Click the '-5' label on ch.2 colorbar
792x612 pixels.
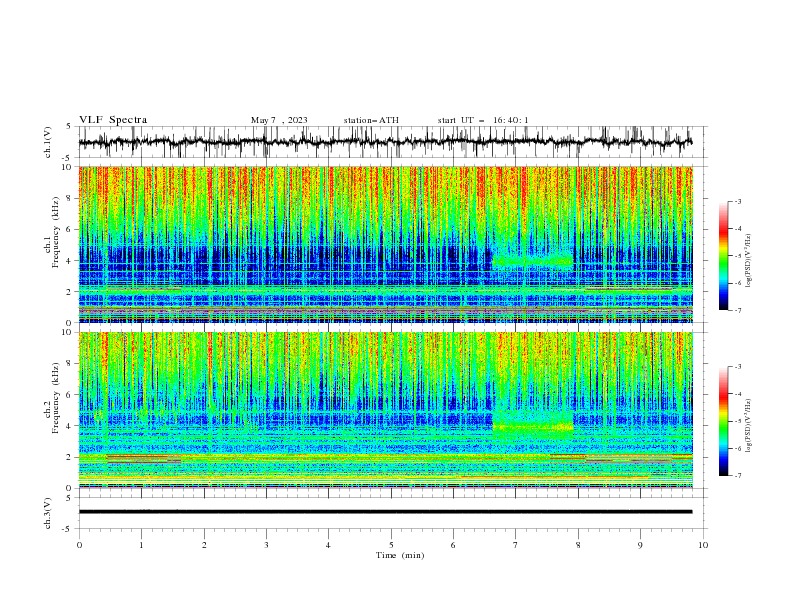[737, 421]
